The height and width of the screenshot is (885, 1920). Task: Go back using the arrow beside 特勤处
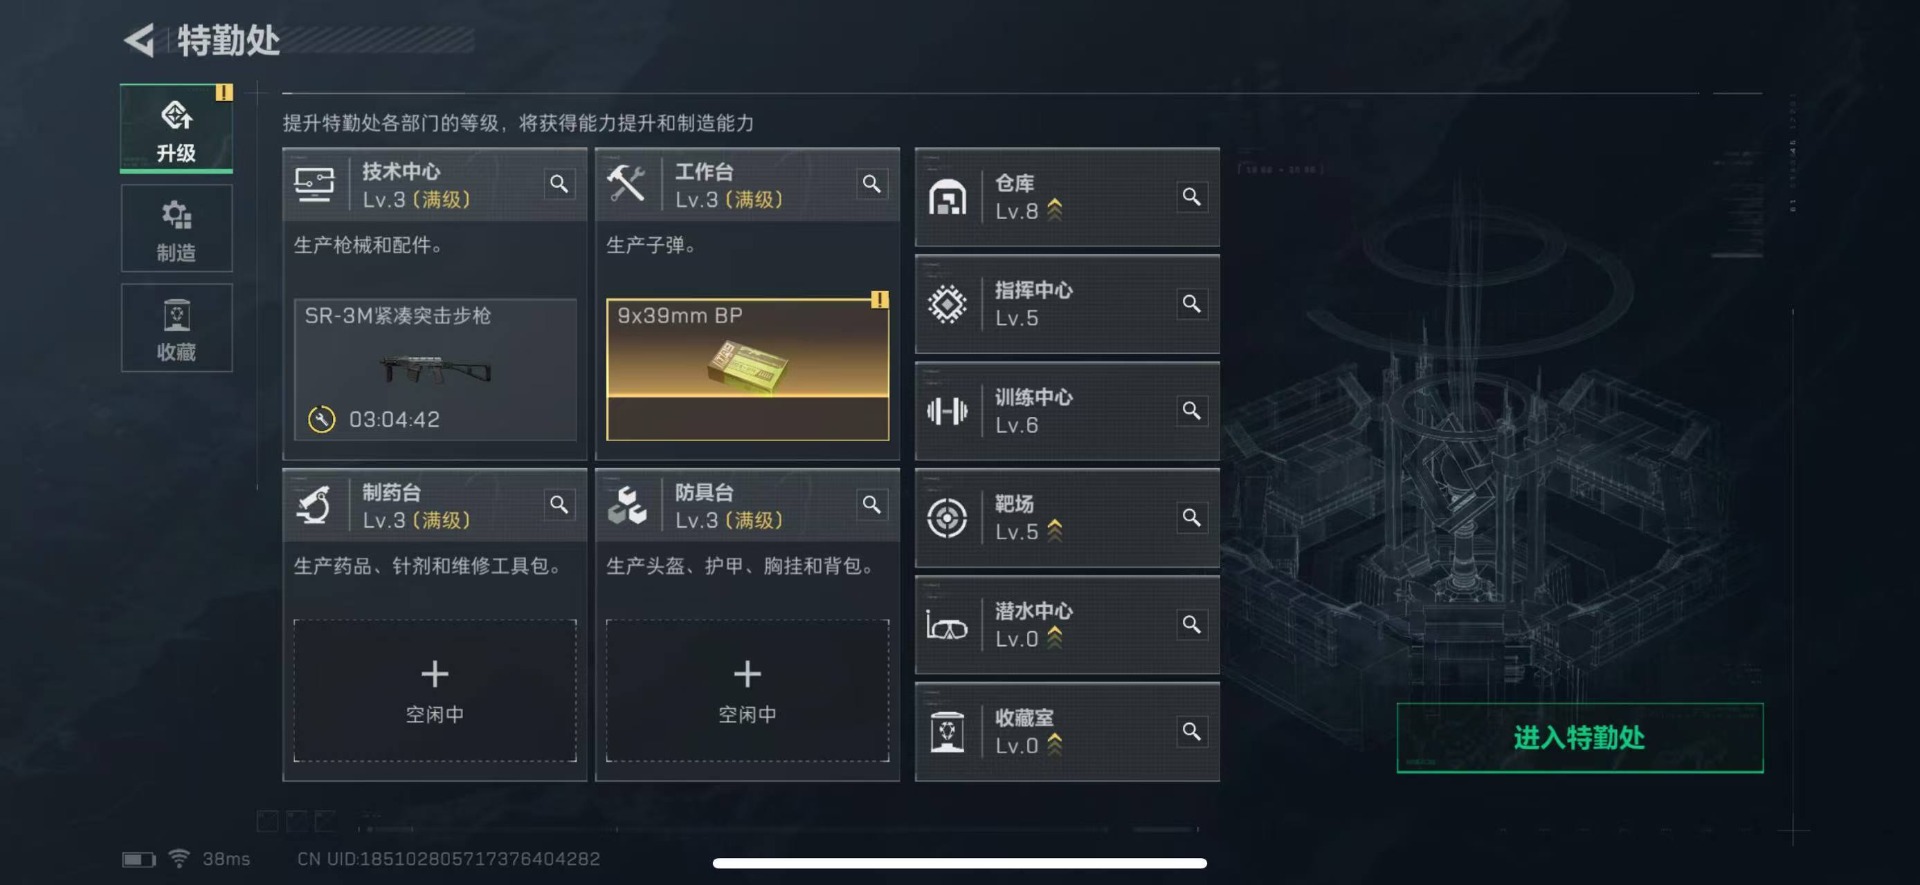pos(139,41)
